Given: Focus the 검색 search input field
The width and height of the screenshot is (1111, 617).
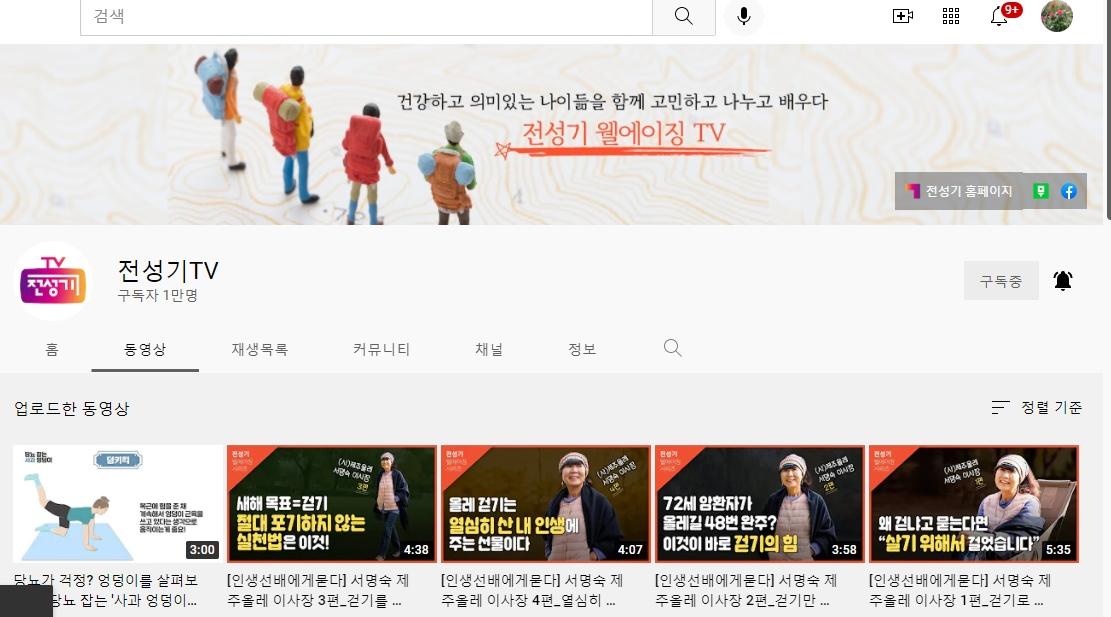Looking at the screenshot, I should pyautogui.click(x=366, y=16).
